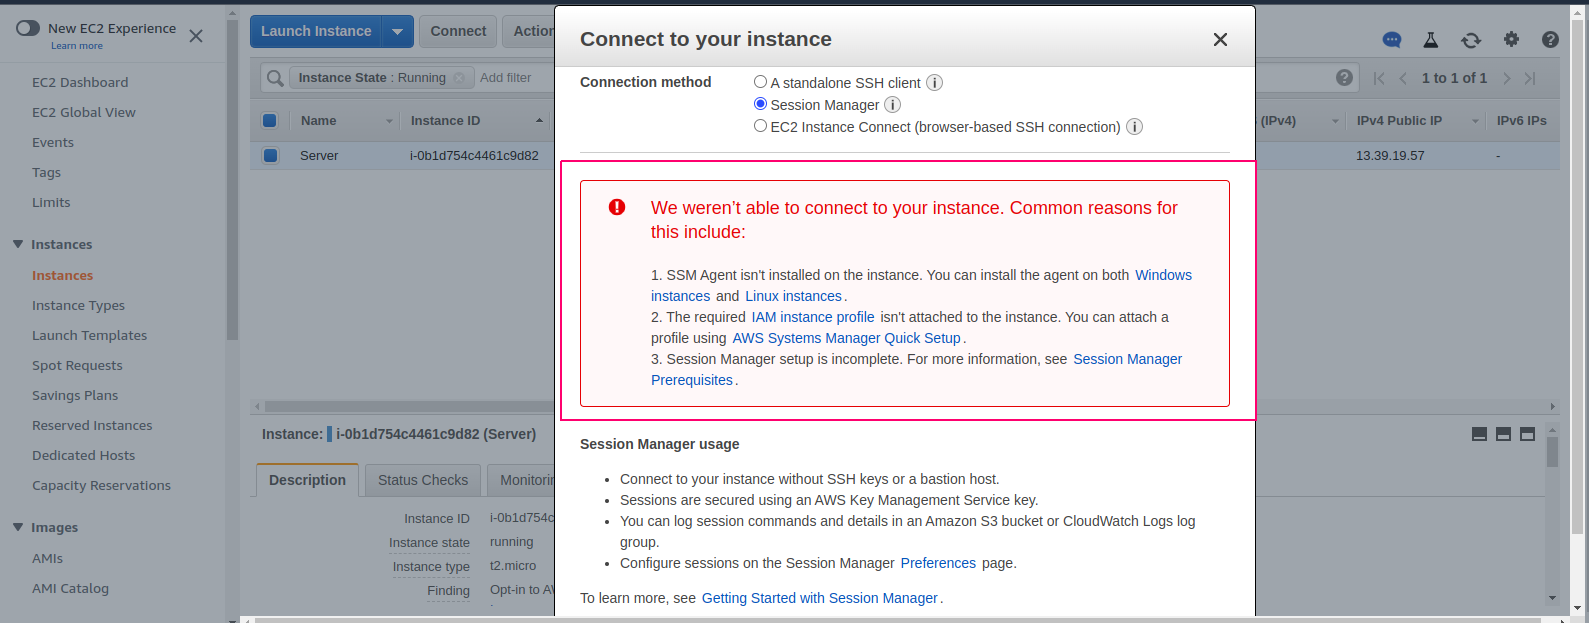Screen dimensions: 1589x623
Task: Open Getting Started with Session Manager link
Action: pos(819,598)
